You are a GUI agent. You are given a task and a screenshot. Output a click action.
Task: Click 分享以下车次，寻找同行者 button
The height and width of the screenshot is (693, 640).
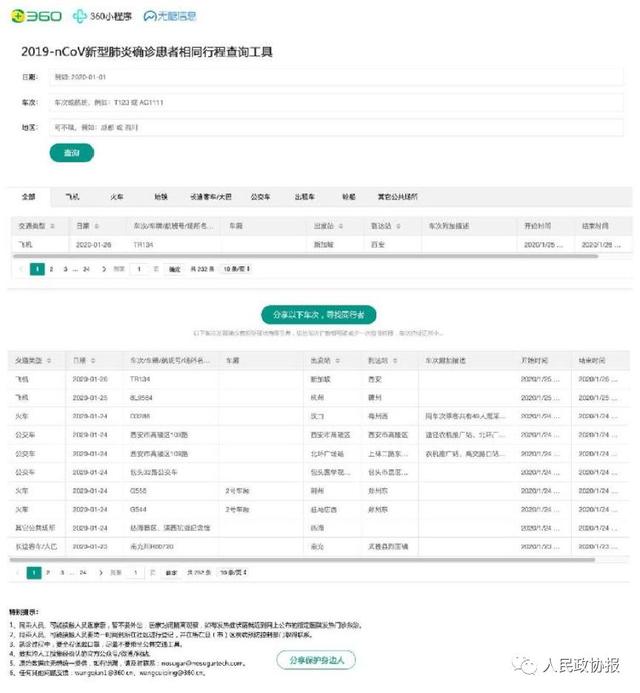(x=319, y=315)
